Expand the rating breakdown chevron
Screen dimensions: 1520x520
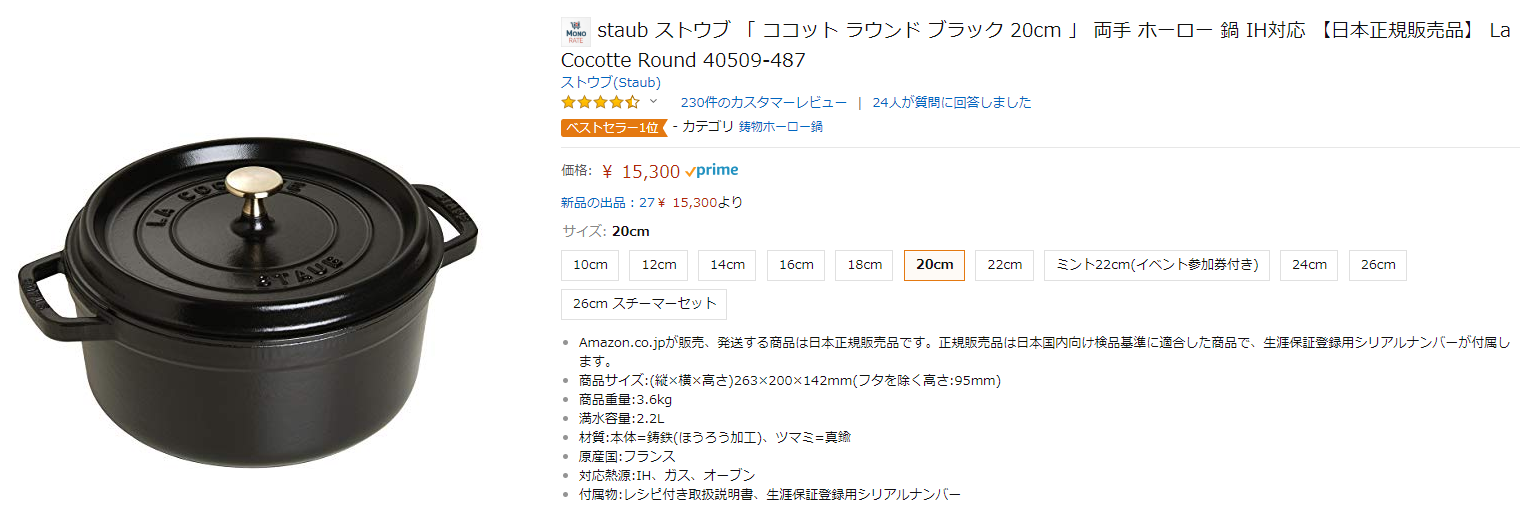click(x=654, y=102)
